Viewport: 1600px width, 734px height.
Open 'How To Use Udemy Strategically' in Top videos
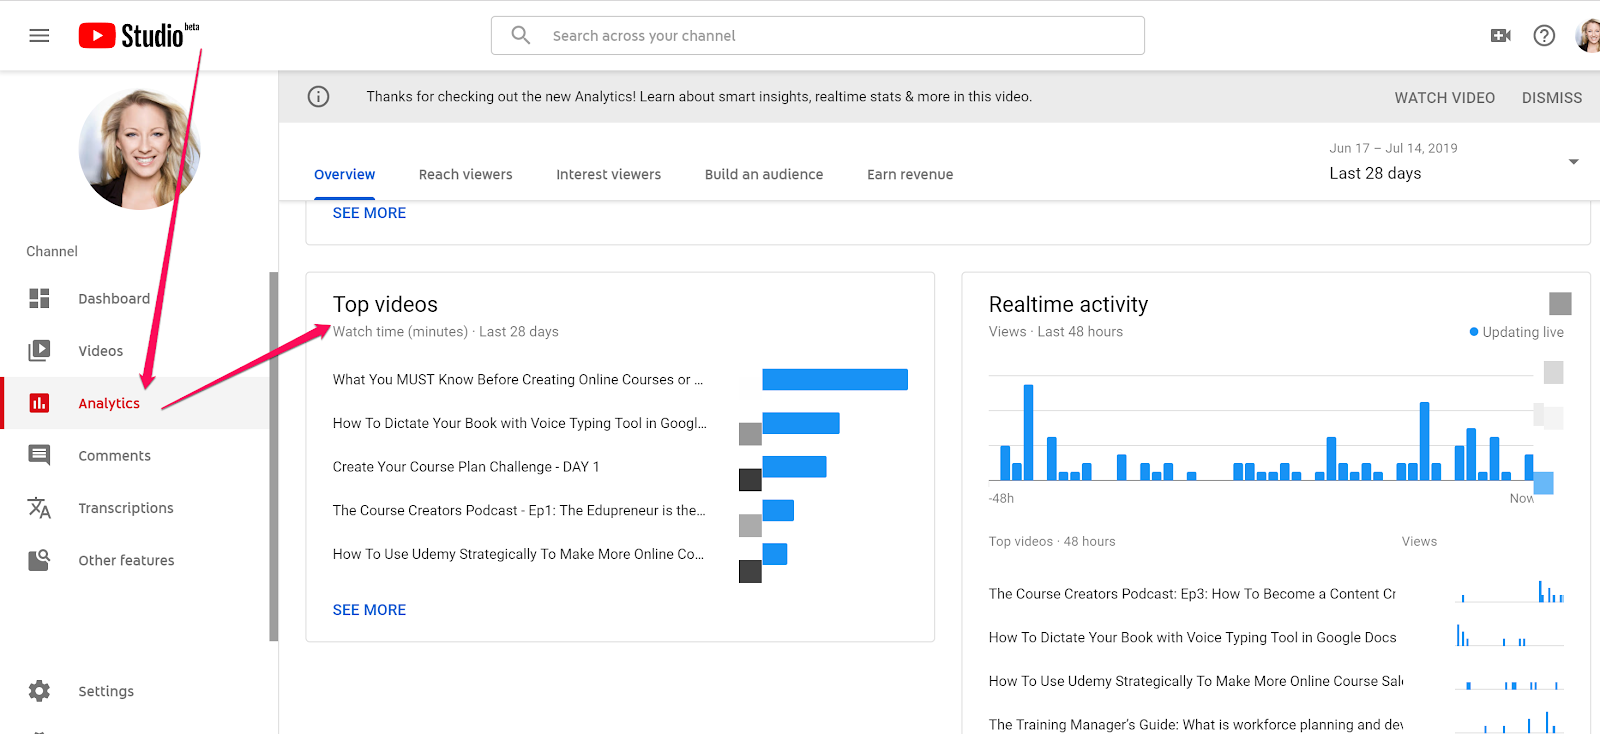pos(518,553)
